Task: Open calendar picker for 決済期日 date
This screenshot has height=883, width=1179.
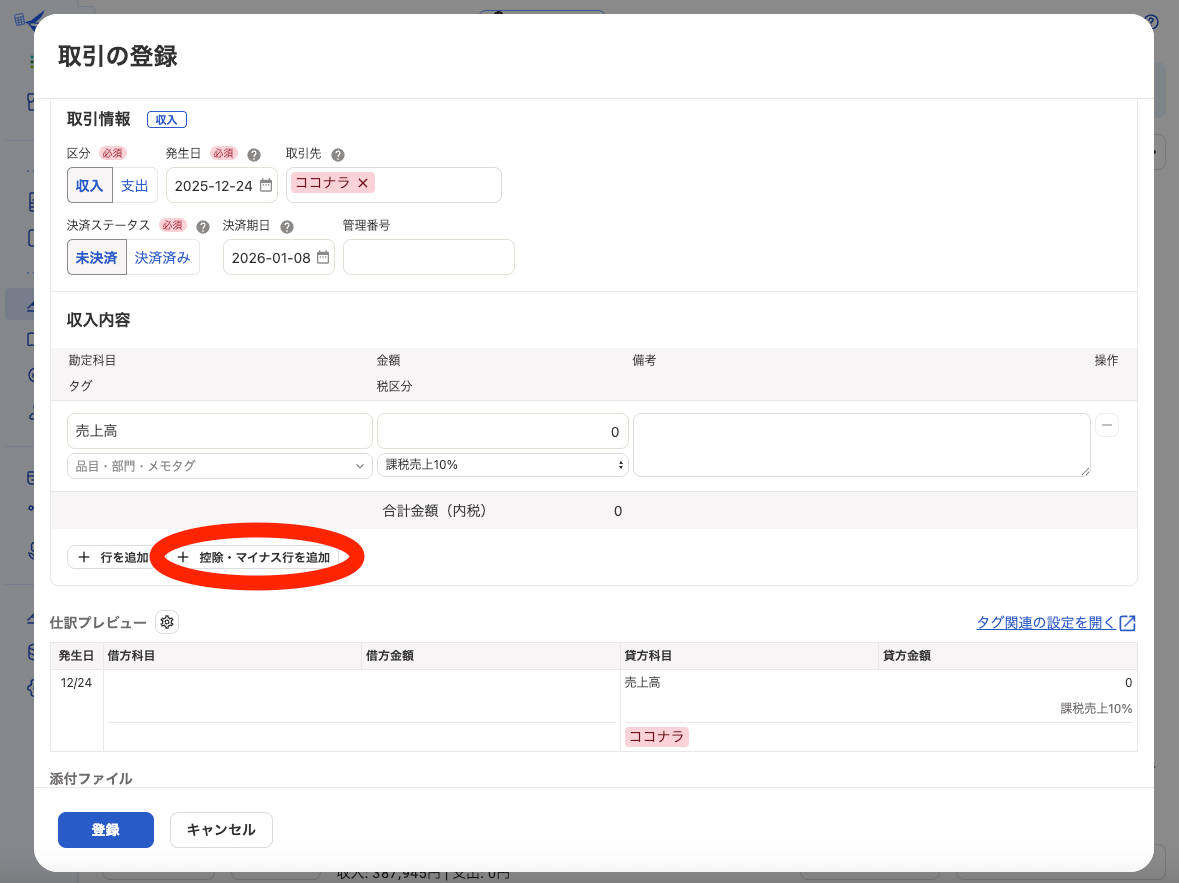Action: click(x=323, y=258)
